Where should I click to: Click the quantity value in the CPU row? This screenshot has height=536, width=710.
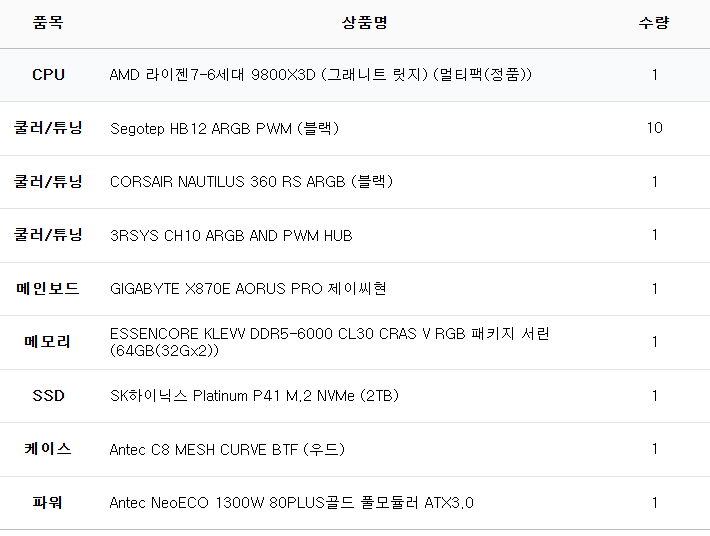tap(654, 75)
